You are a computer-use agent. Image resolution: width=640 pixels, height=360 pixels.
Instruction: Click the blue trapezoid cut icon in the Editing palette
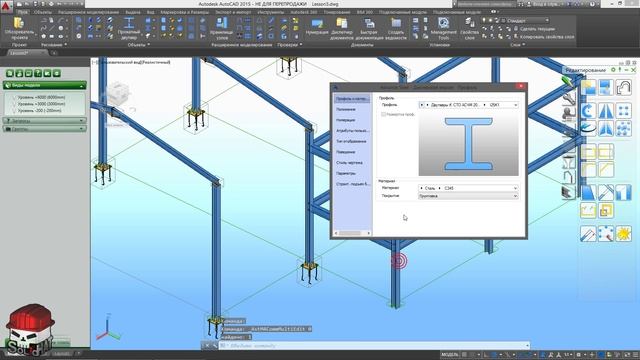(x=588, y=193)
